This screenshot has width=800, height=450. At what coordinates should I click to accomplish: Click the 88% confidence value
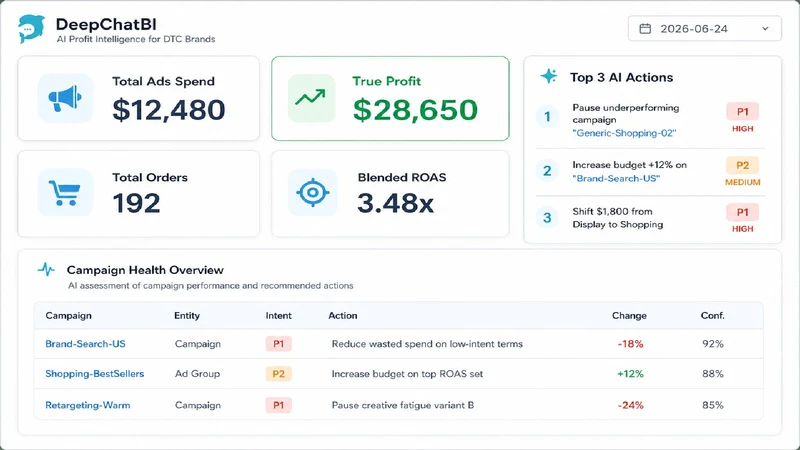713,374
